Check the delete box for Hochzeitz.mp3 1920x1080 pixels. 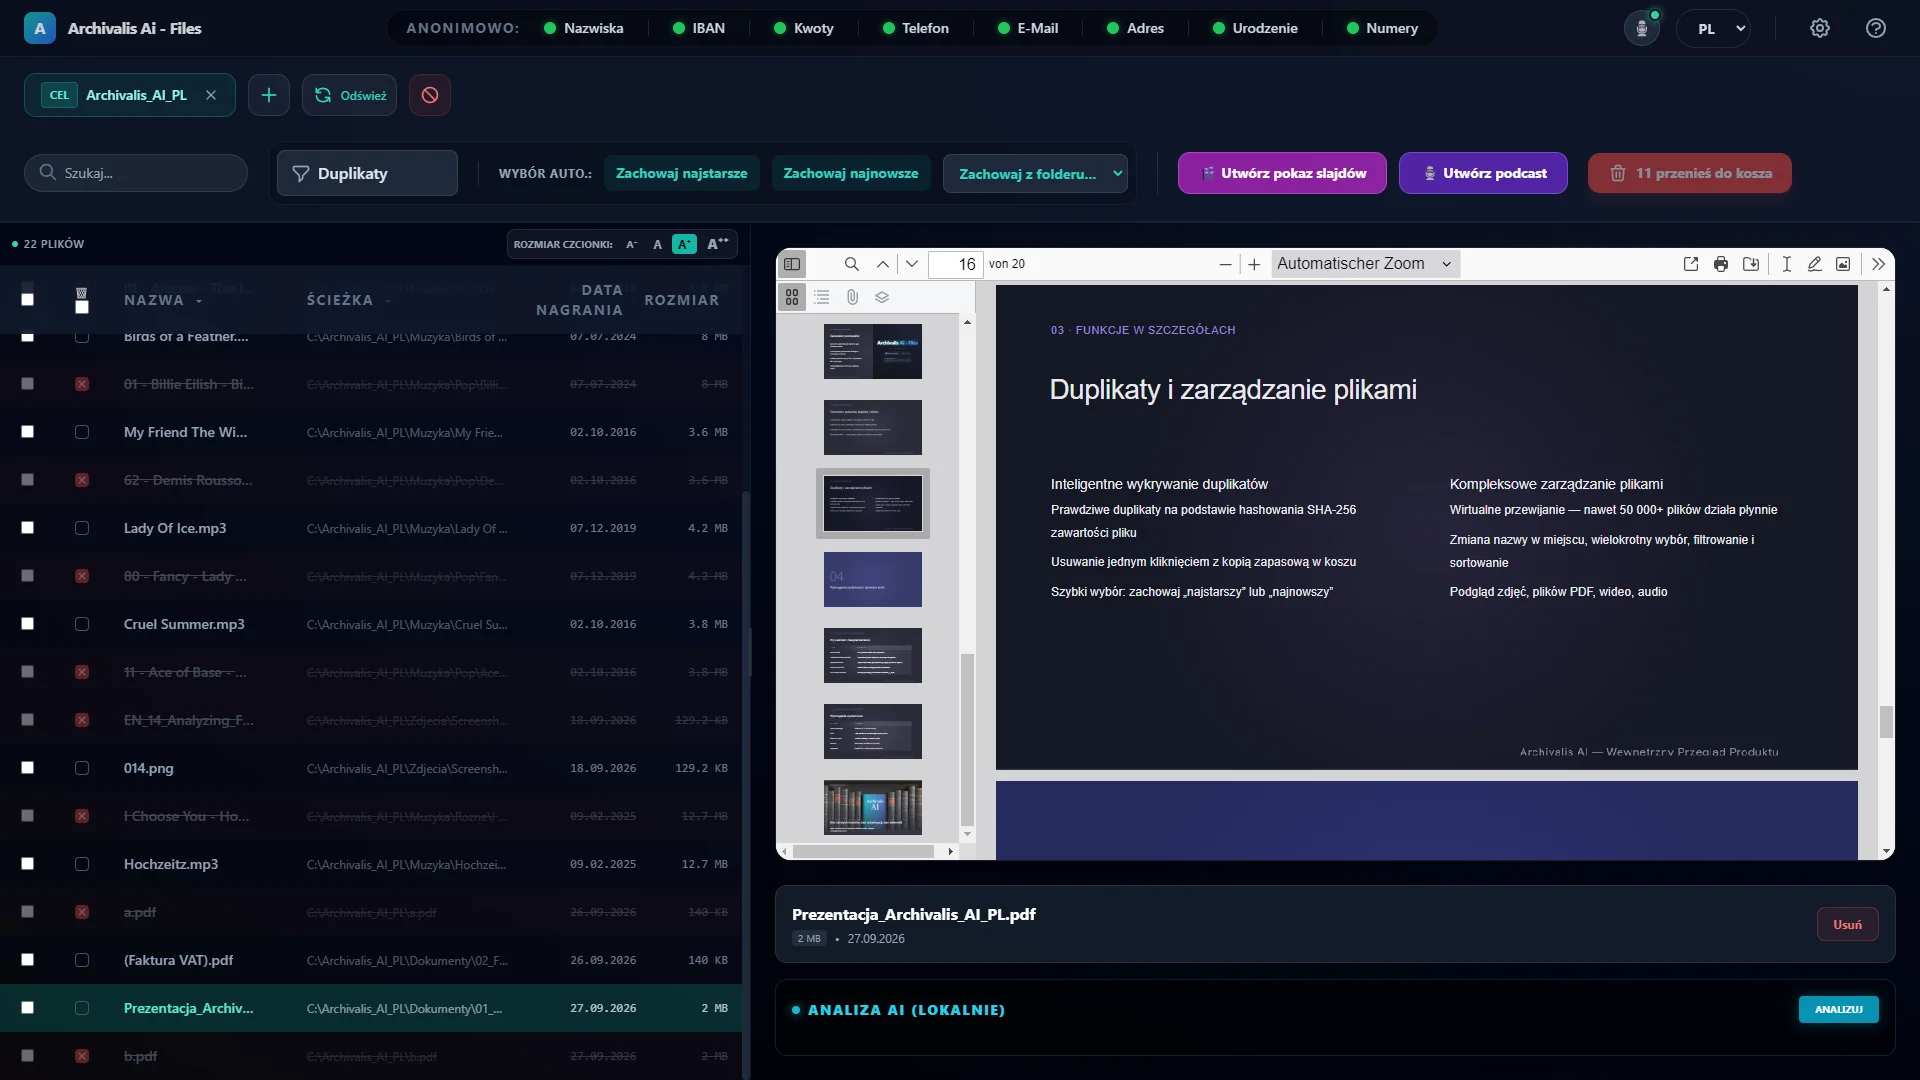pyautogui.click(x=82, y=864)
